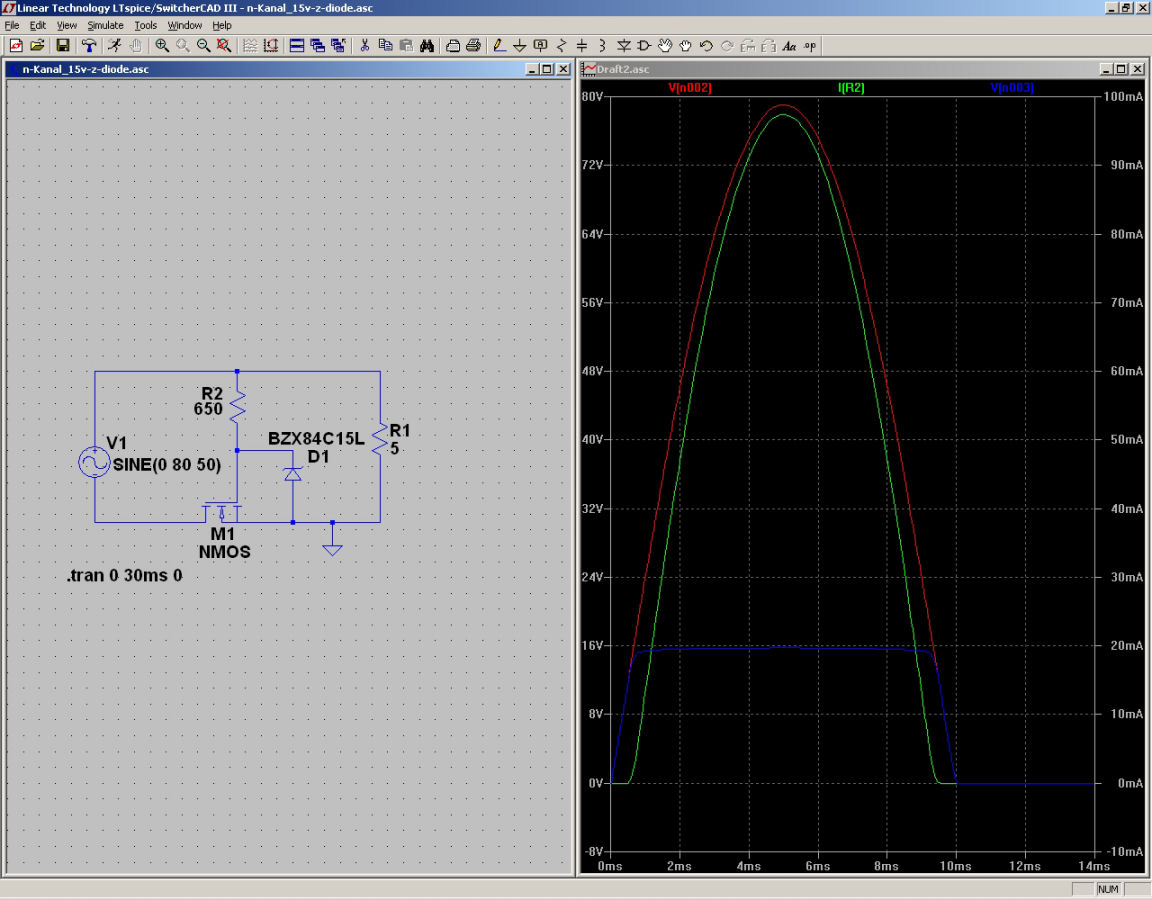Screen dimensions: 1152x900
Task: Click the New Schematic toolbar icon
Action: coord(15,46)
